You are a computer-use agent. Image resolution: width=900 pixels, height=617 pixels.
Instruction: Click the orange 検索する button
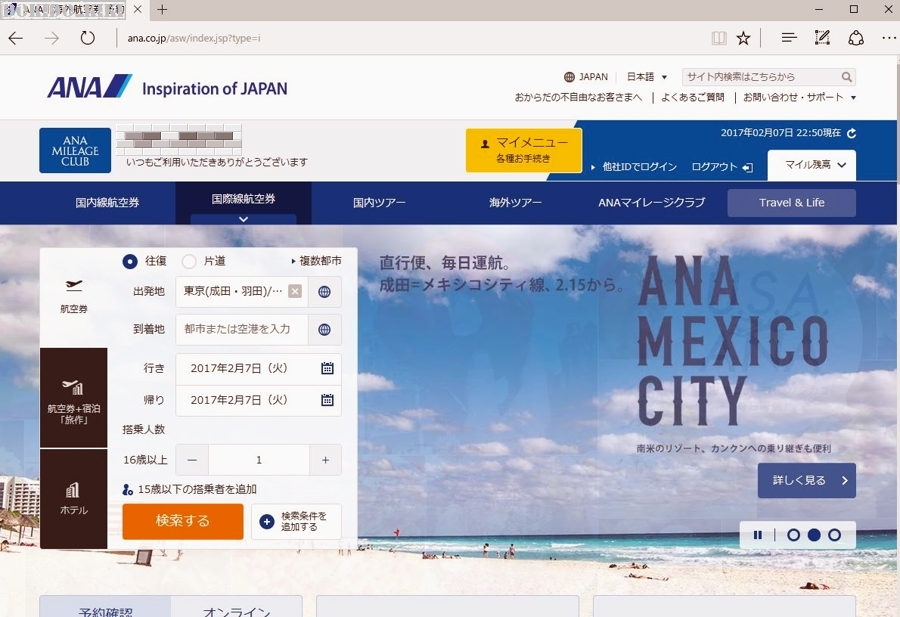point(183,521)
